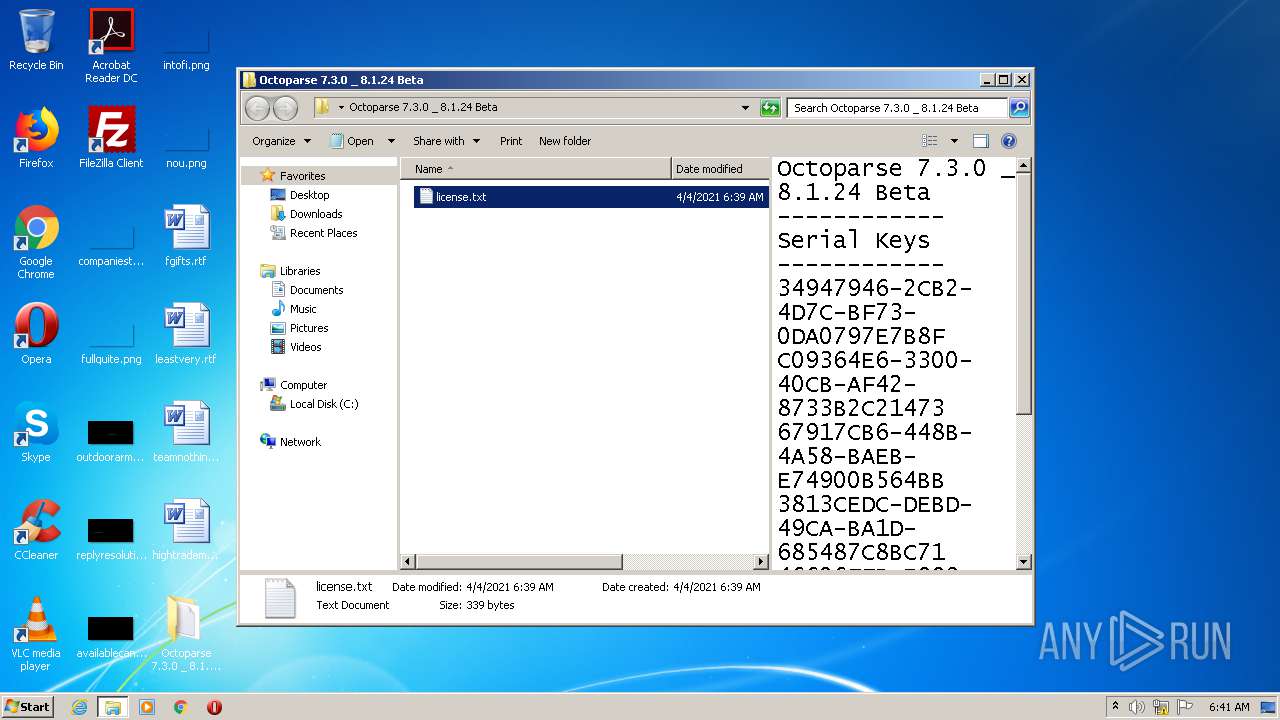This screenshot has width=1280, height=720.
Task: Open the Videos library
Action: coord(305,347)
